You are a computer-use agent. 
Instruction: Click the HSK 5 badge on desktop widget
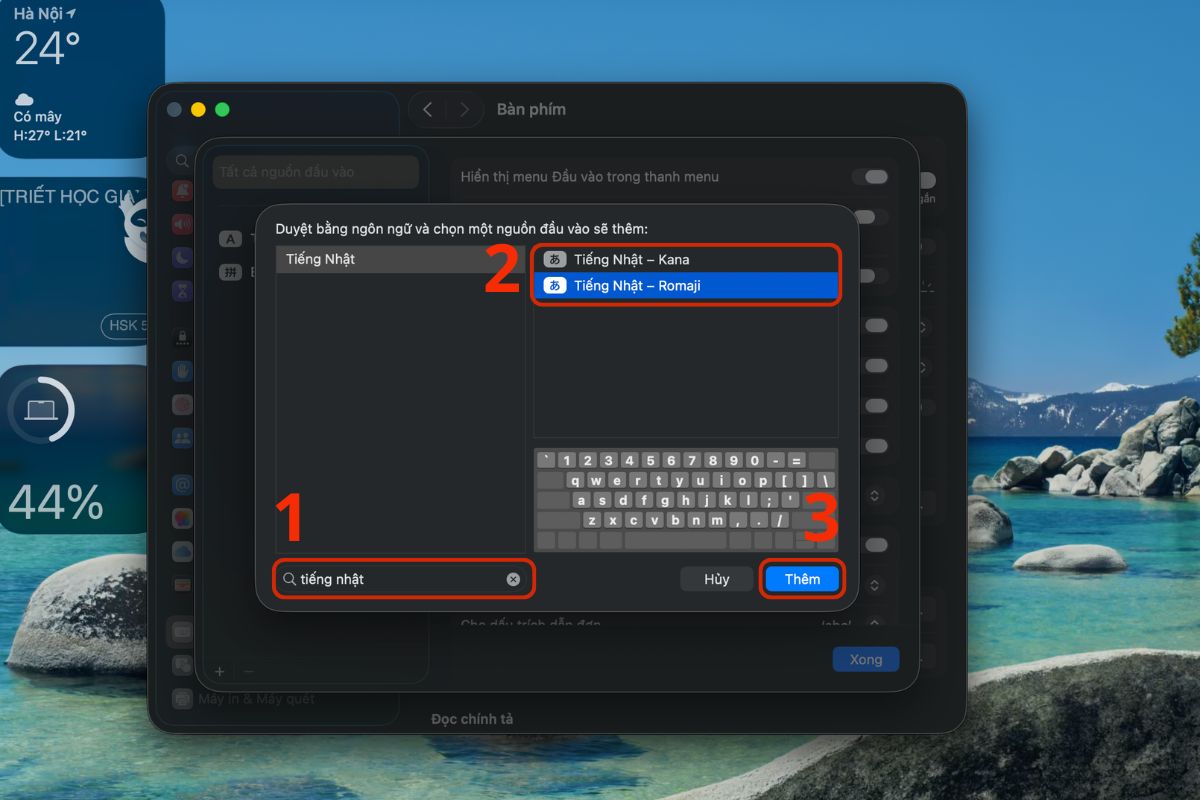(124, 326)
